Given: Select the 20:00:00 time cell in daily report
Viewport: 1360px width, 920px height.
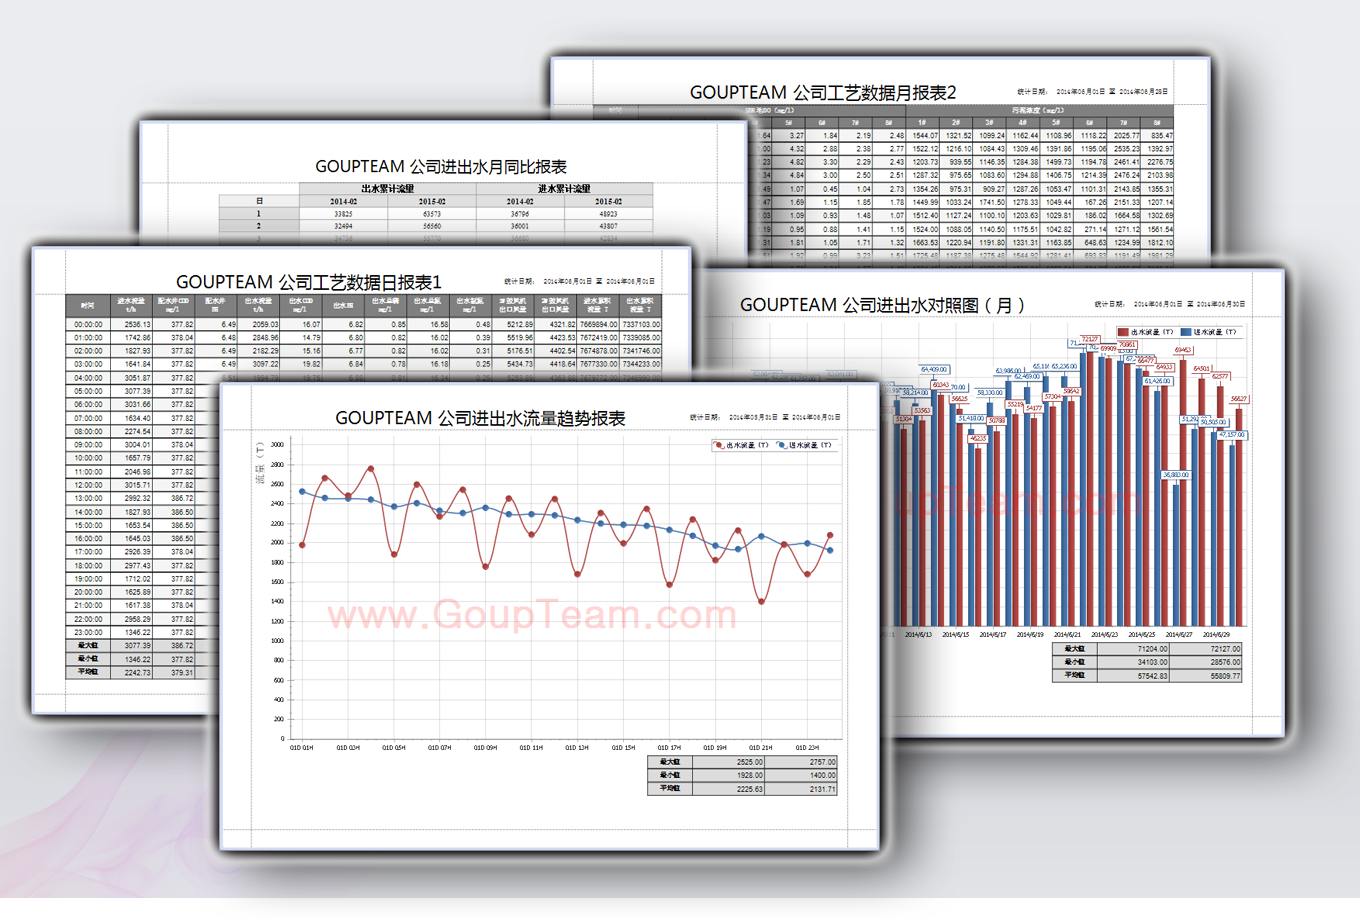Looking at the screenshot, I should (88, 592).
